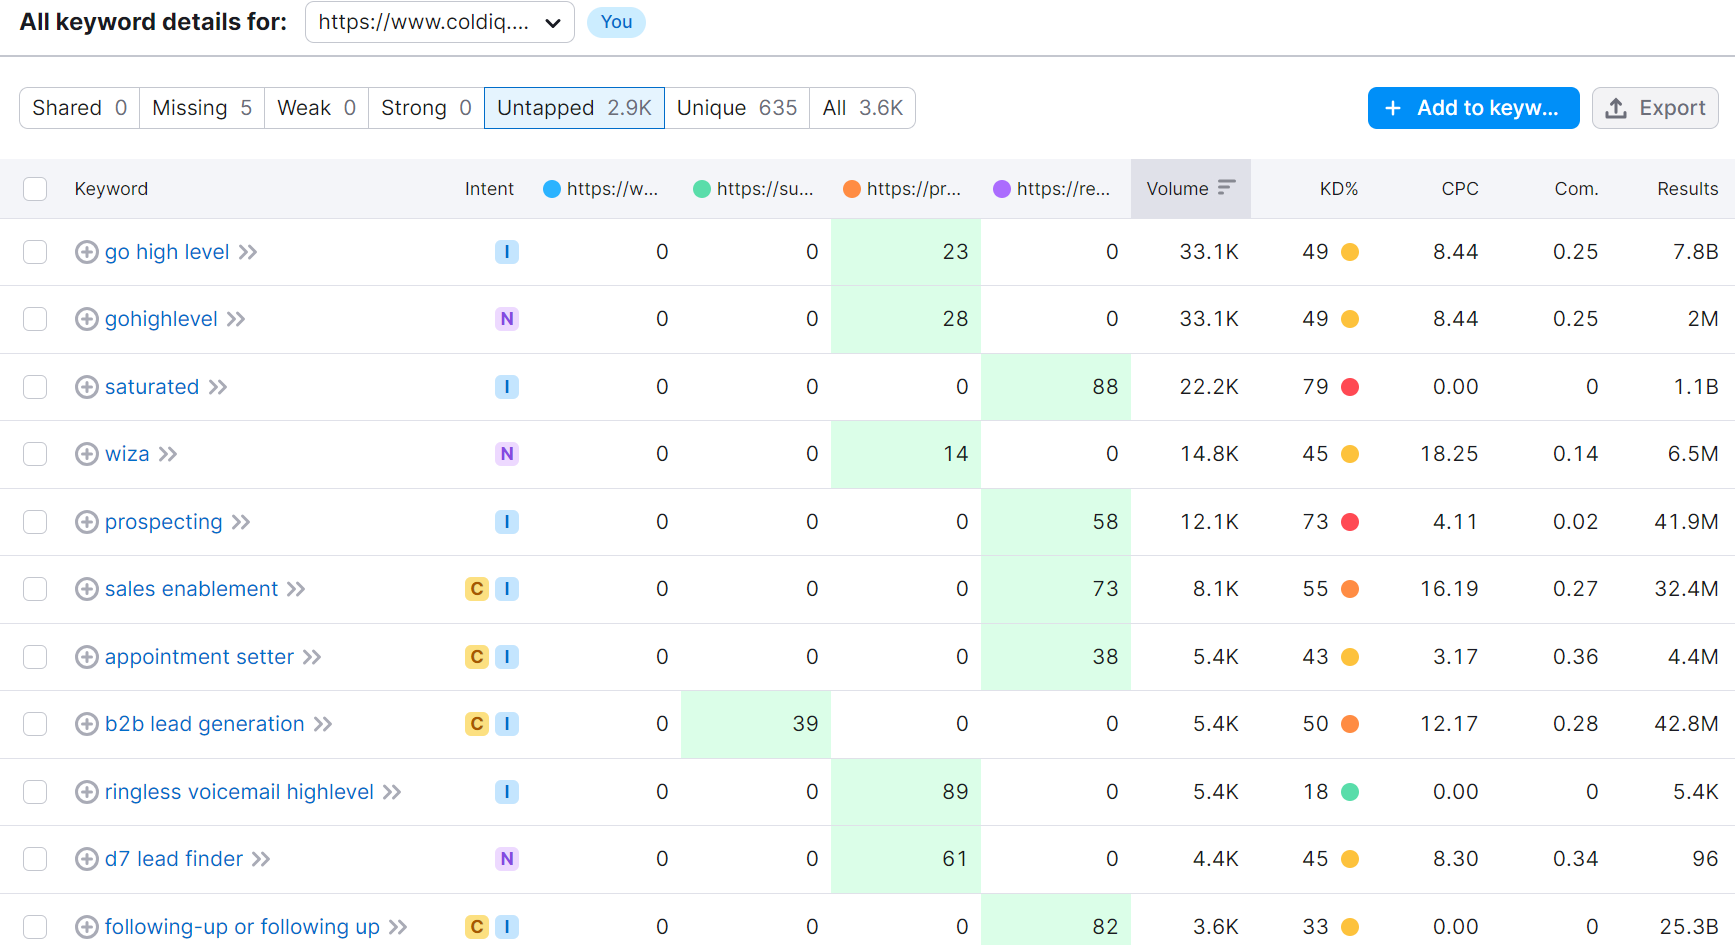
Task: Click green KD dot for 'ringless voicemail highlevel'
Action: click(x=1350, y=792)
